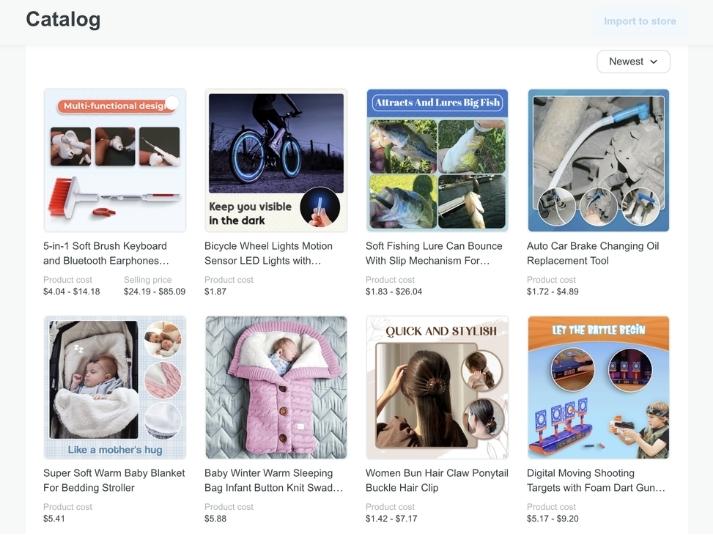Tick the select circle on 5-in-1 Soft Brush image

pyautogui.click(x=172, y=103)
